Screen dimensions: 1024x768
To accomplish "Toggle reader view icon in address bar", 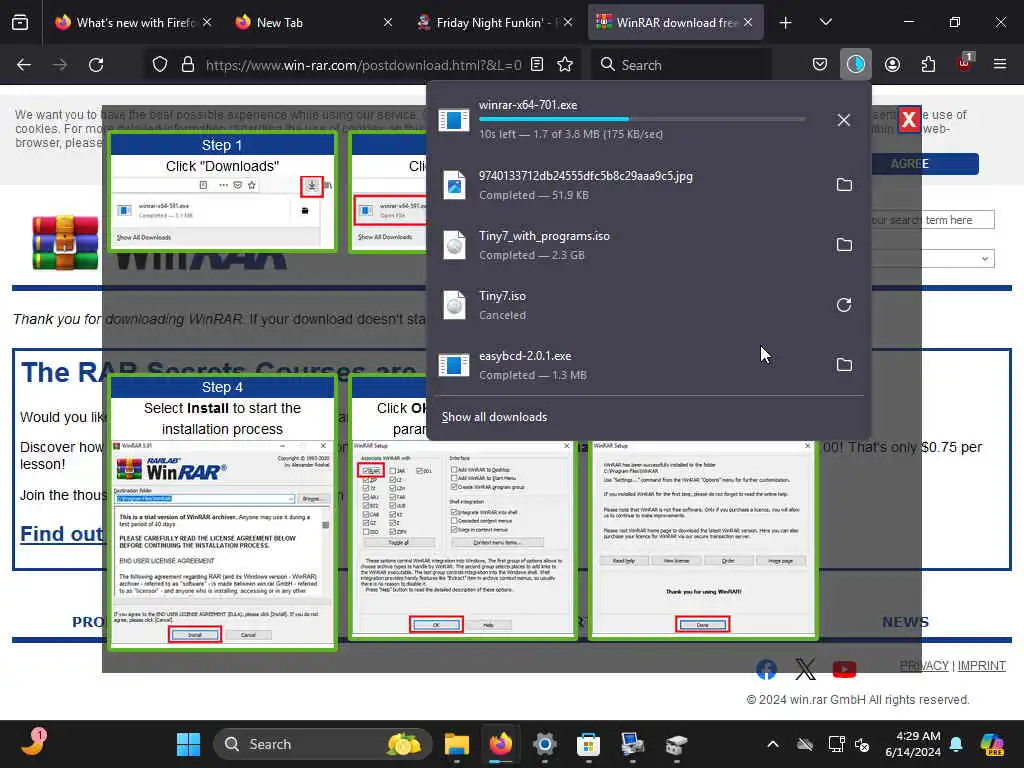I will pyautogui.click(x=537, y=65).
